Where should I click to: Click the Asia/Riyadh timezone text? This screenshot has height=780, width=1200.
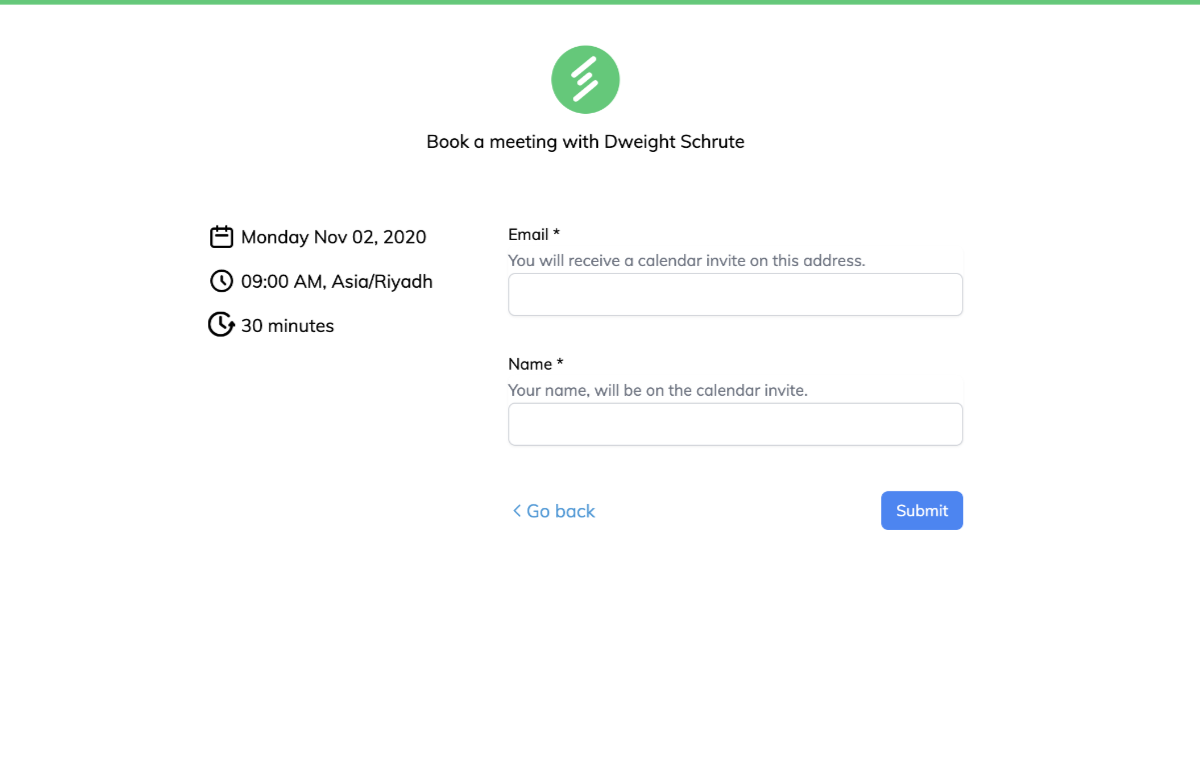pyautogui.click(x=382, y=282)
